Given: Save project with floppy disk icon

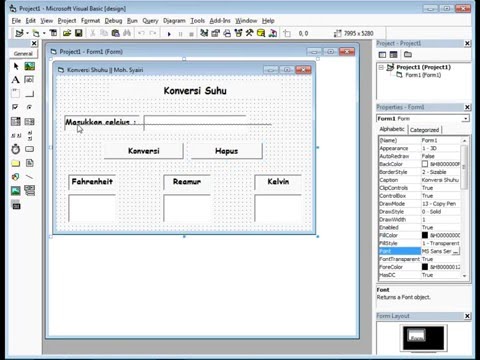Looking at the screenshot, I should pyautogui.click(x=78, y=33).
